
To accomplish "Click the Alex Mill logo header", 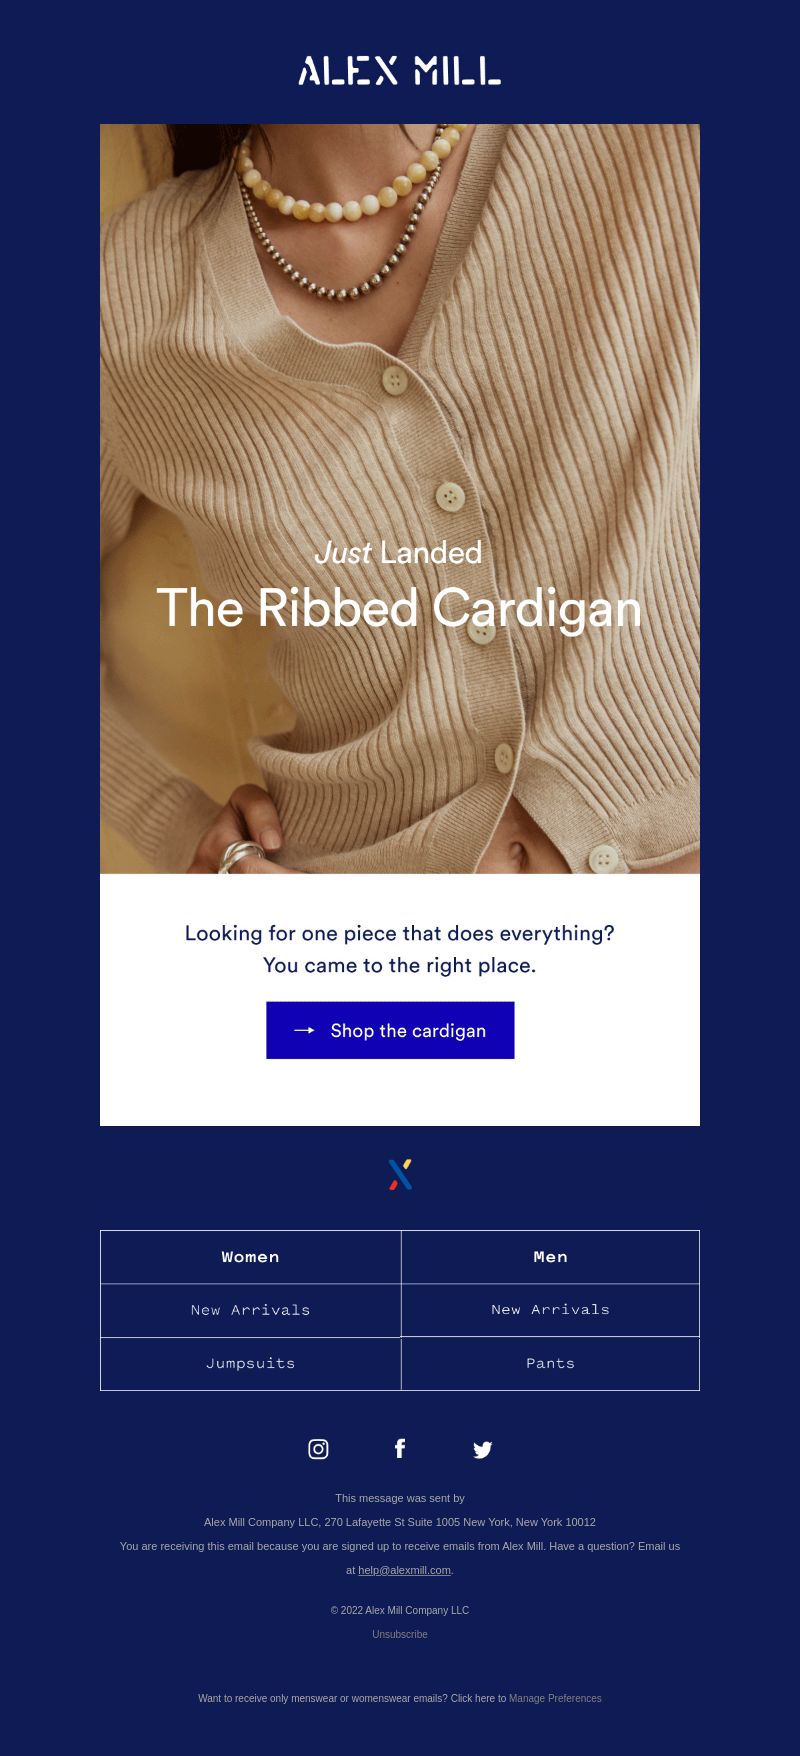I will (400, 70).
